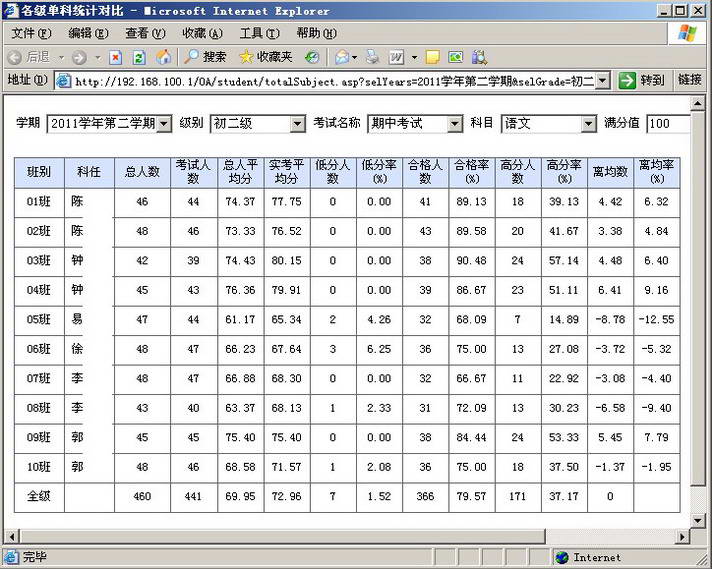This screenshot has height=569, width=712.
Task: Click the 合格率(%) column header
Action: click(x=471, y=173)
